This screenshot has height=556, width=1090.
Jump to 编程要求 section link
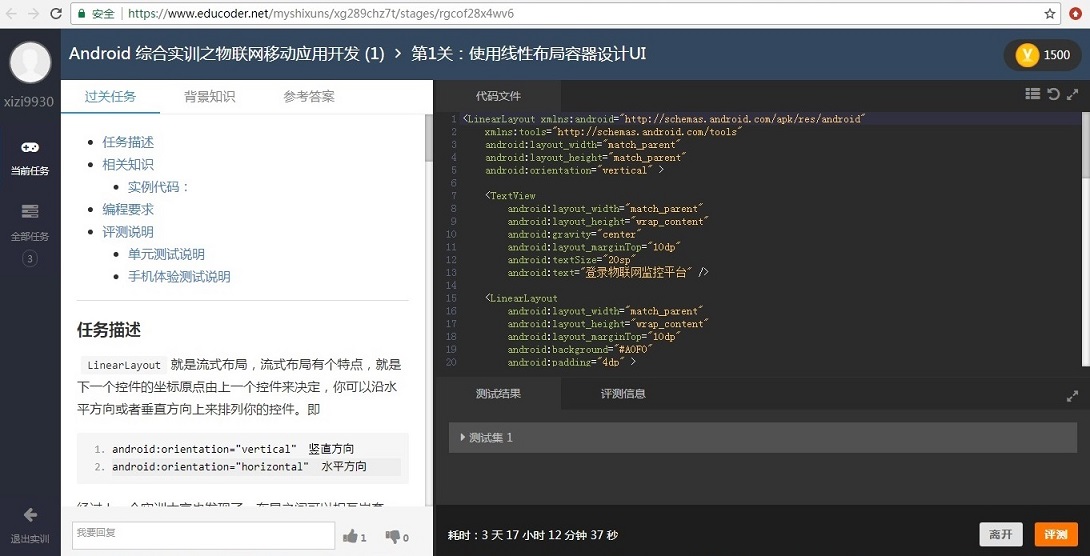pos(128,210)
